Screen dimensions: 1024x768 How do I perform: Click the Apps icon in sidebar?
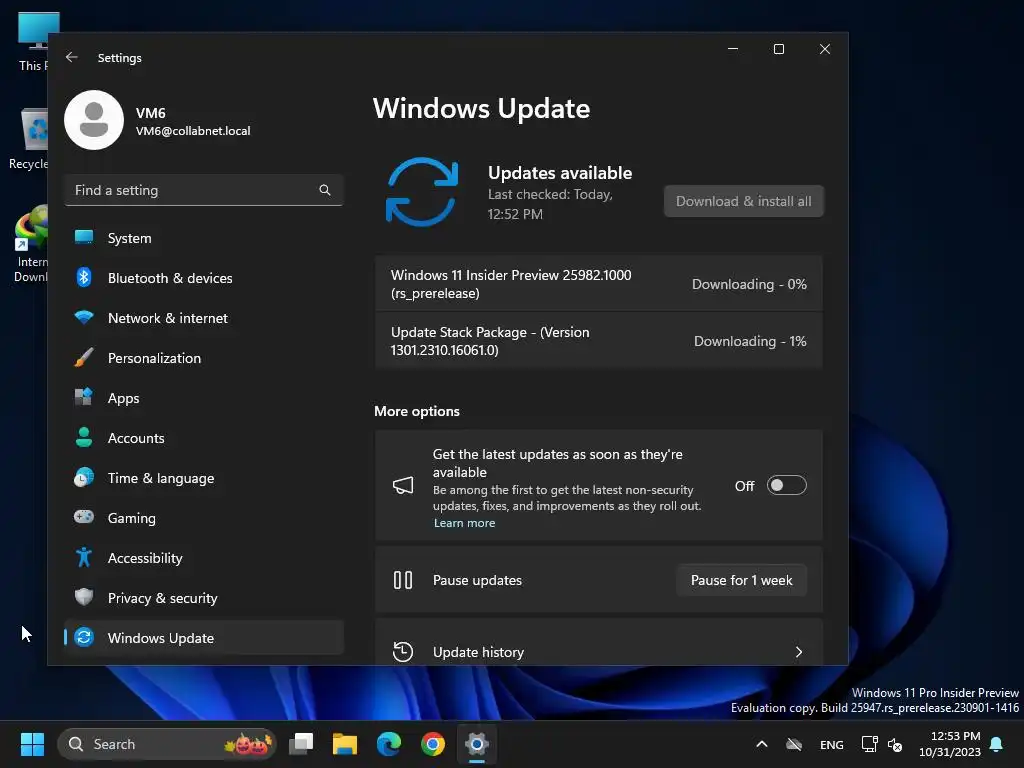point(84,397)
